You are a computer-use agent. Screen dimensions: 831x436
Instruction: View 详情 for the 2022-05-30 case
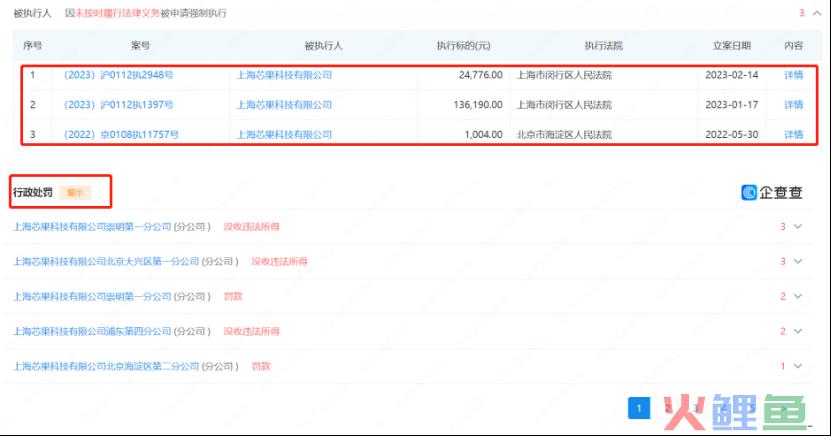[x=793, y=135]
